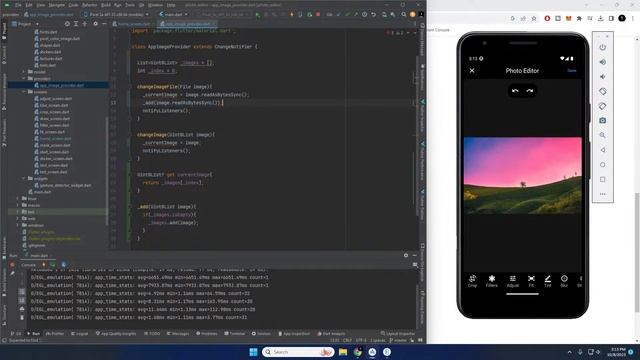Open Dart Analysis tool window

(x=331, y=333)
